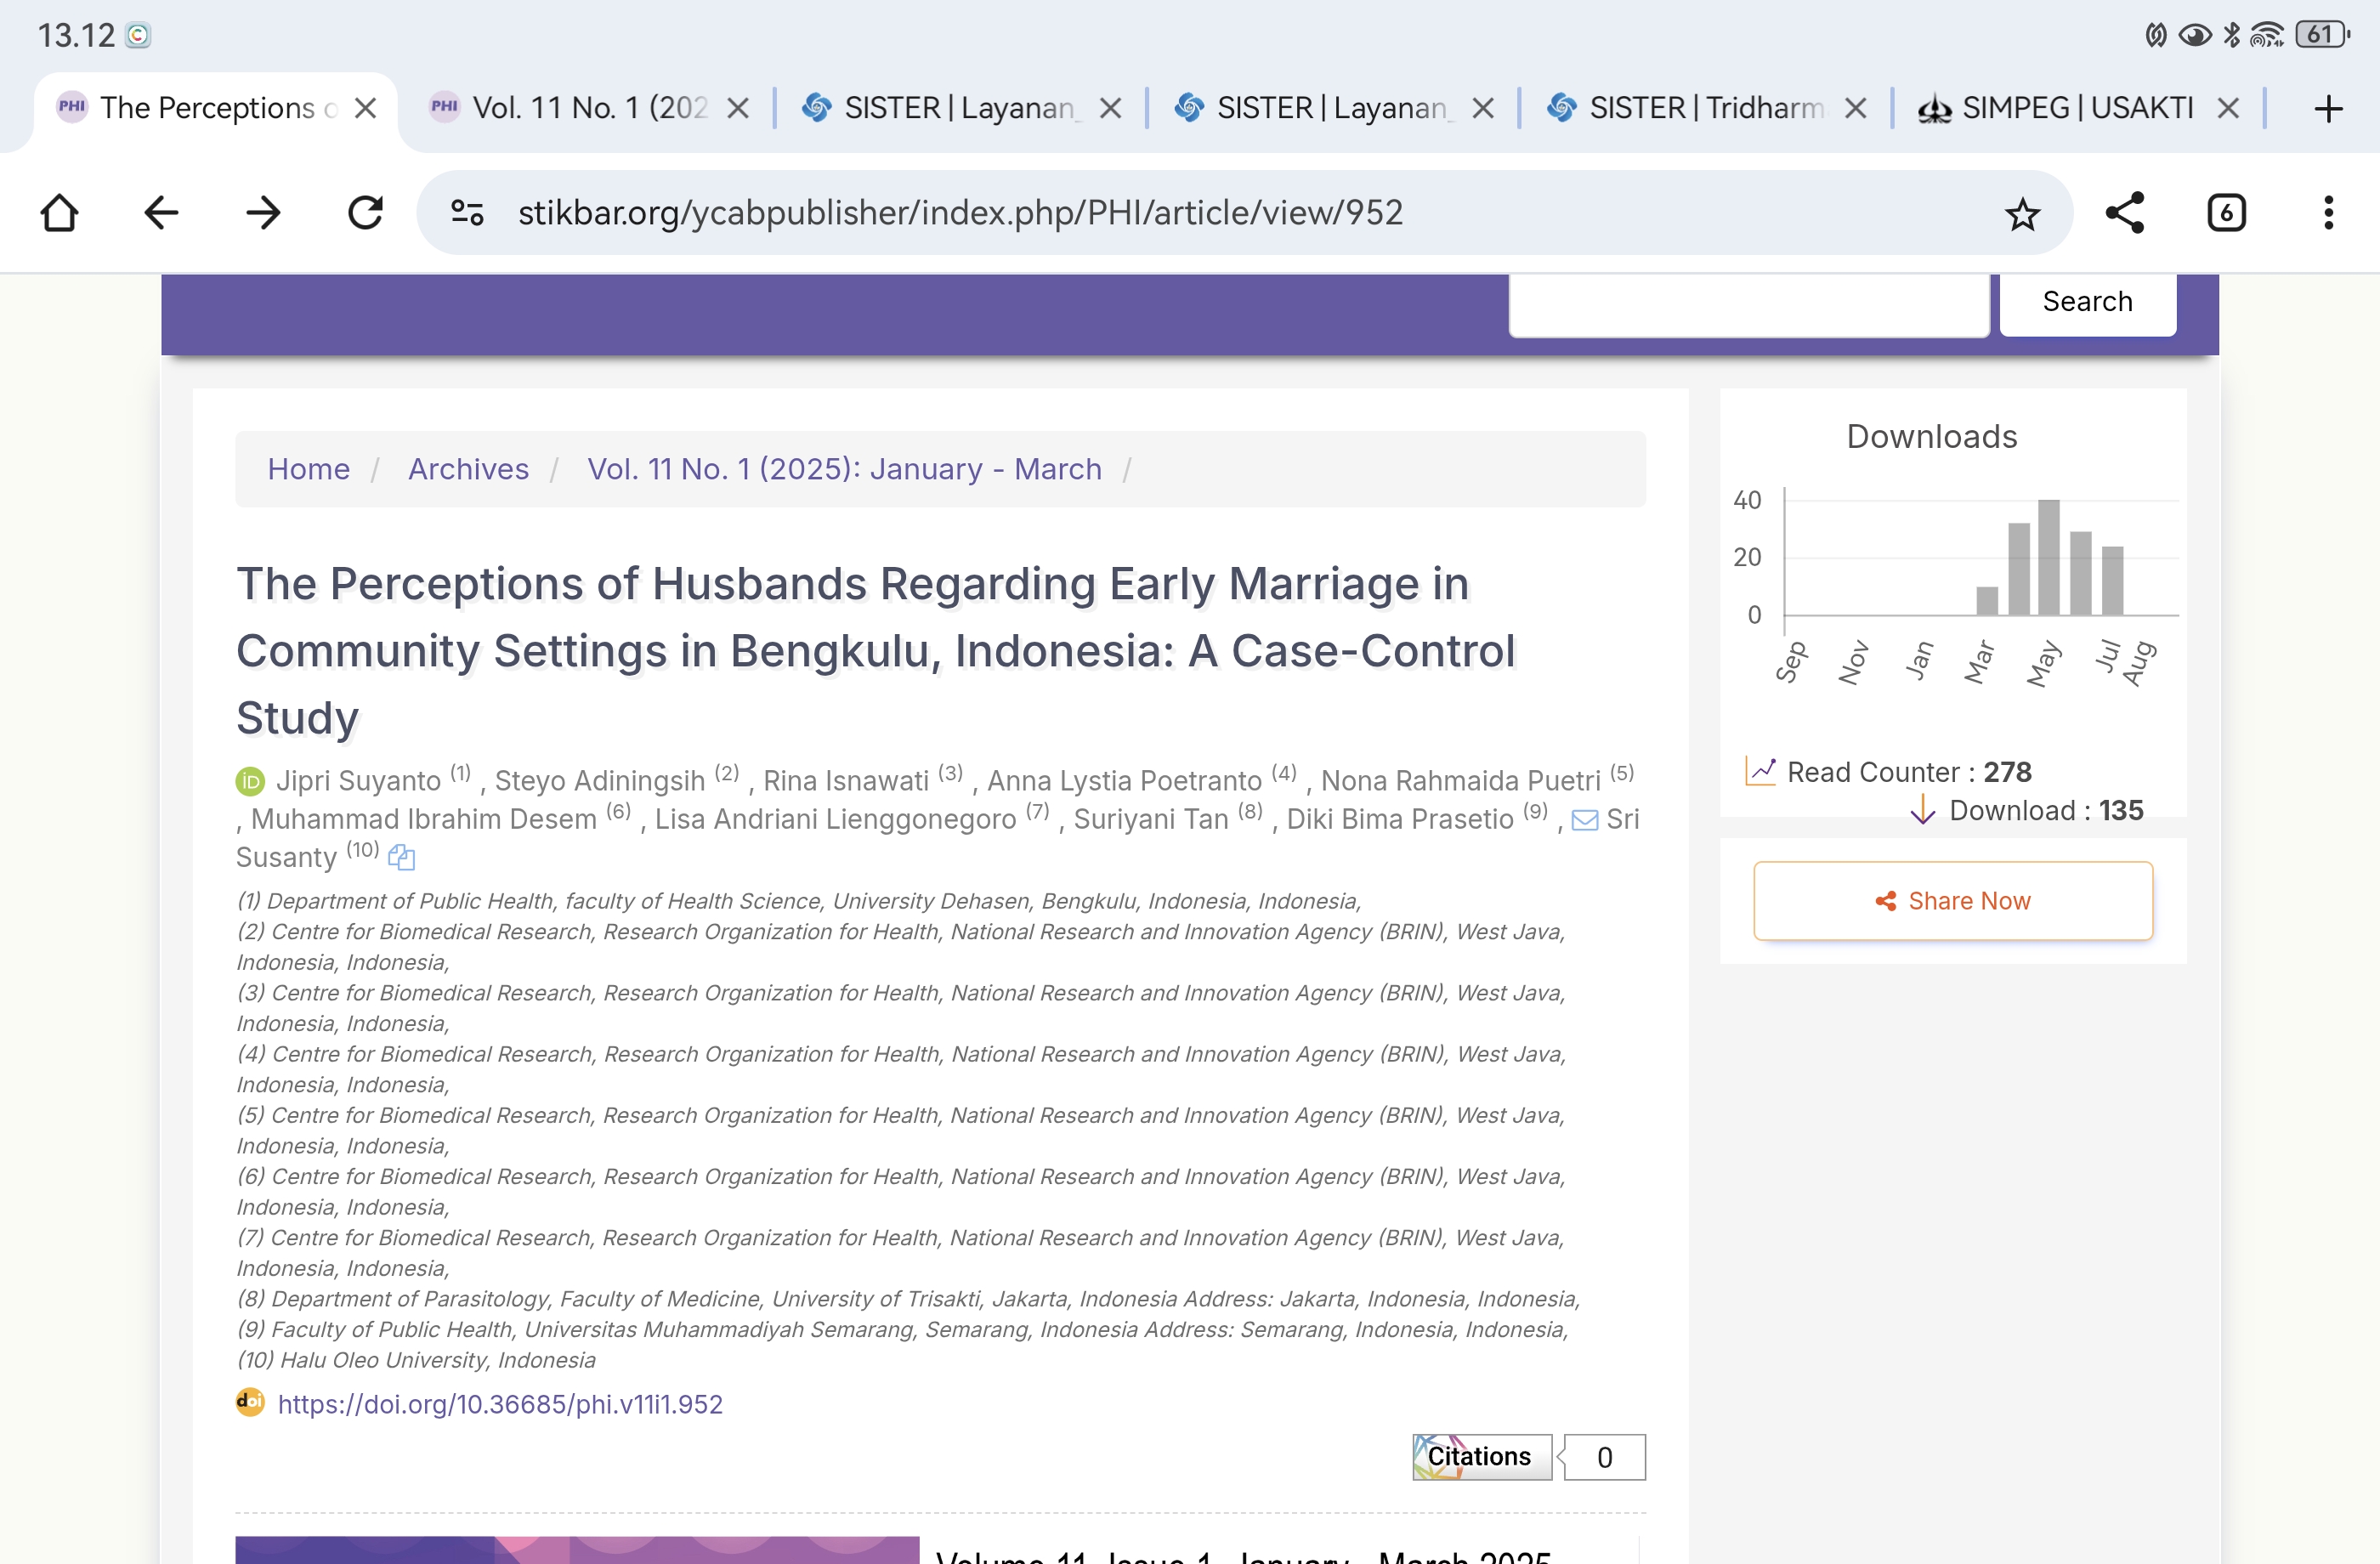This screenshot has width=2380, height=1564.
Task: Click the article title heading
Action: point(876,651)
